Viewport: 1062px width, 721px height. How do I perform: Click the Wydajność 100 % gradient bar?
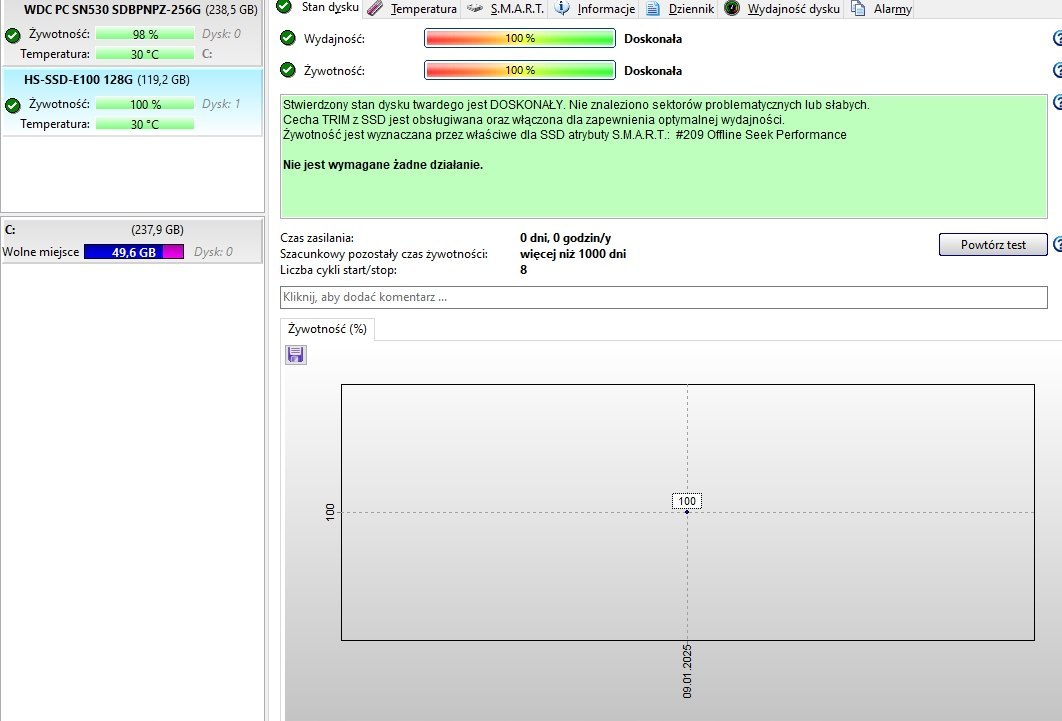(519, 39)
